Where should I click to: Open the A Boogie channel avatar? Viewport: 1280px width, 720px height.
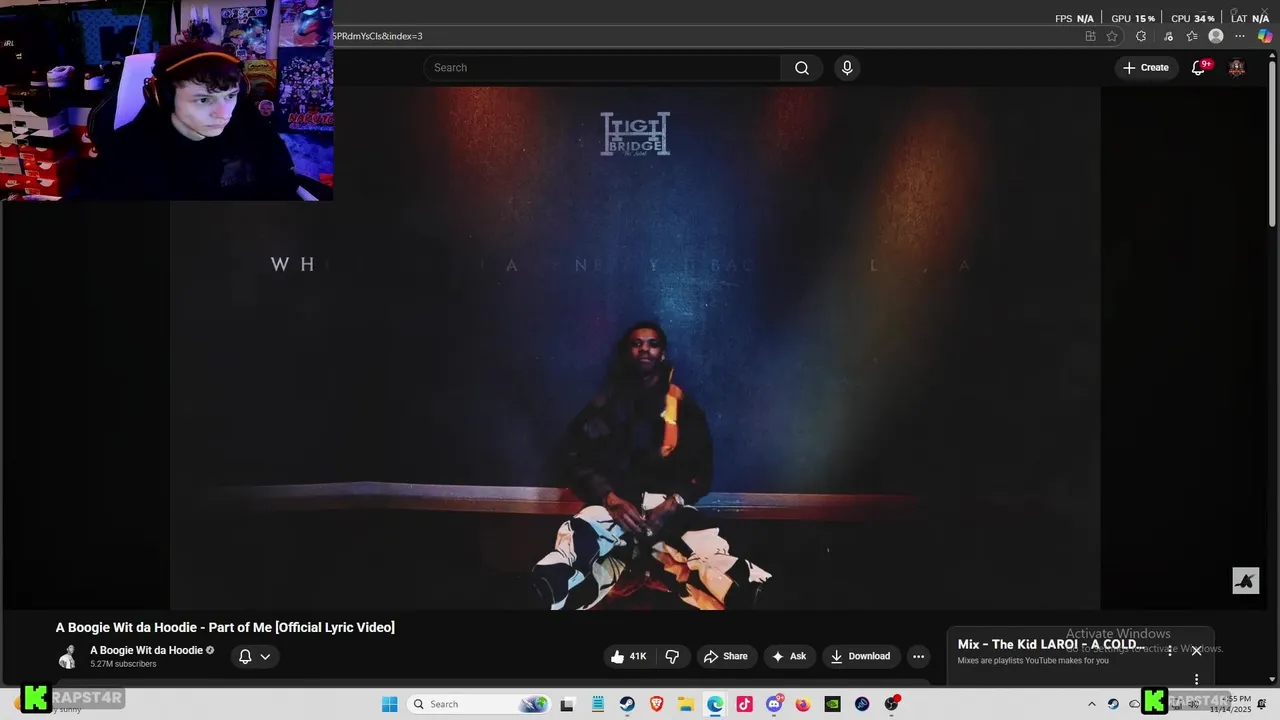(x=68, y=657)
